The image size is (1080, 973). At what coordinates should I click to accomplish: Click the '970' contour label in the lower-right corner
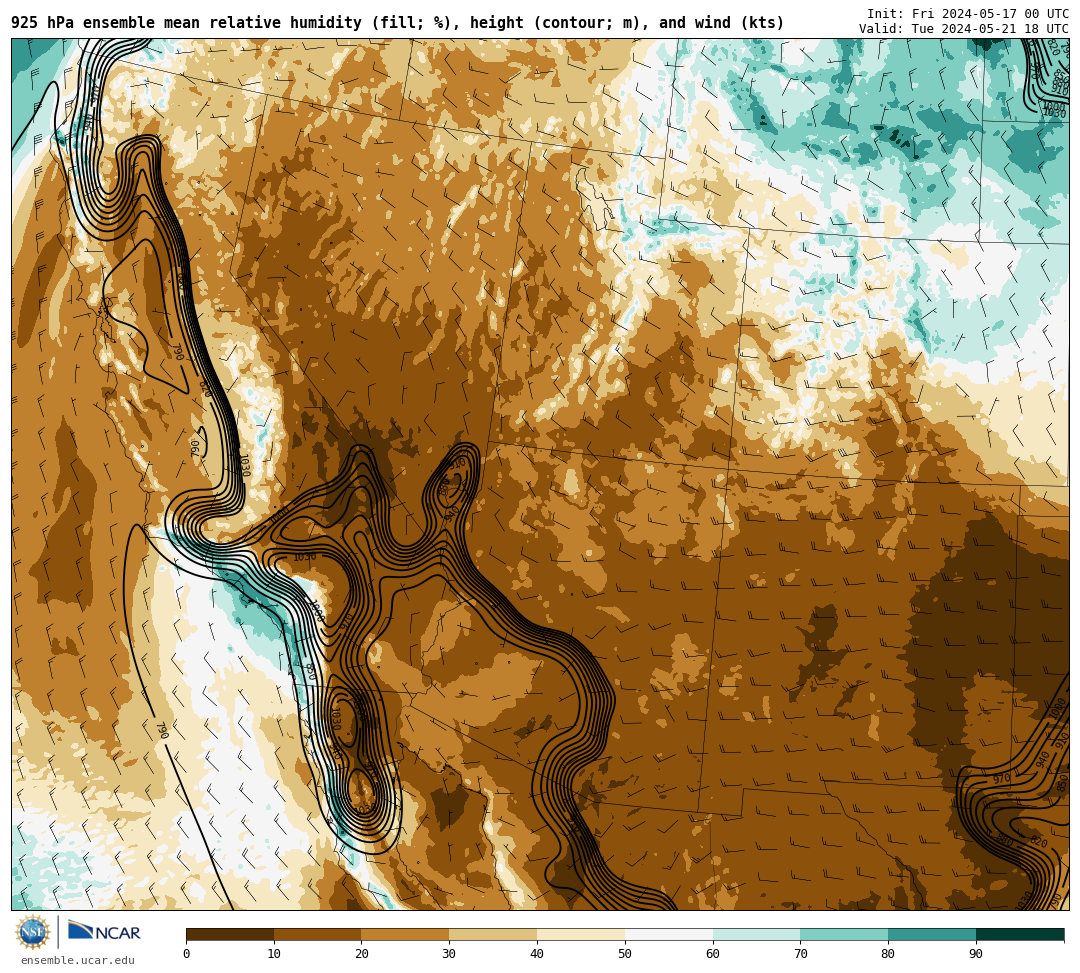1001,779
